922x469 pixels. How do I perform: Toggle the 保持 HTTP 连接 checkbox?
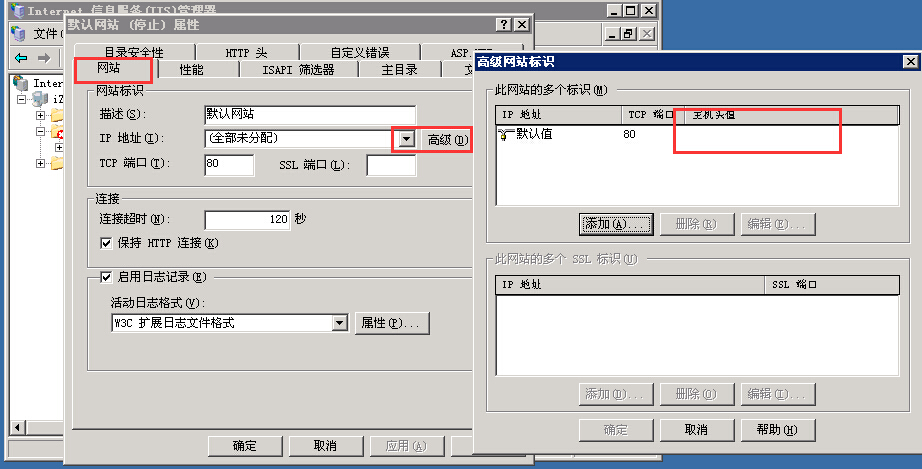106,243
